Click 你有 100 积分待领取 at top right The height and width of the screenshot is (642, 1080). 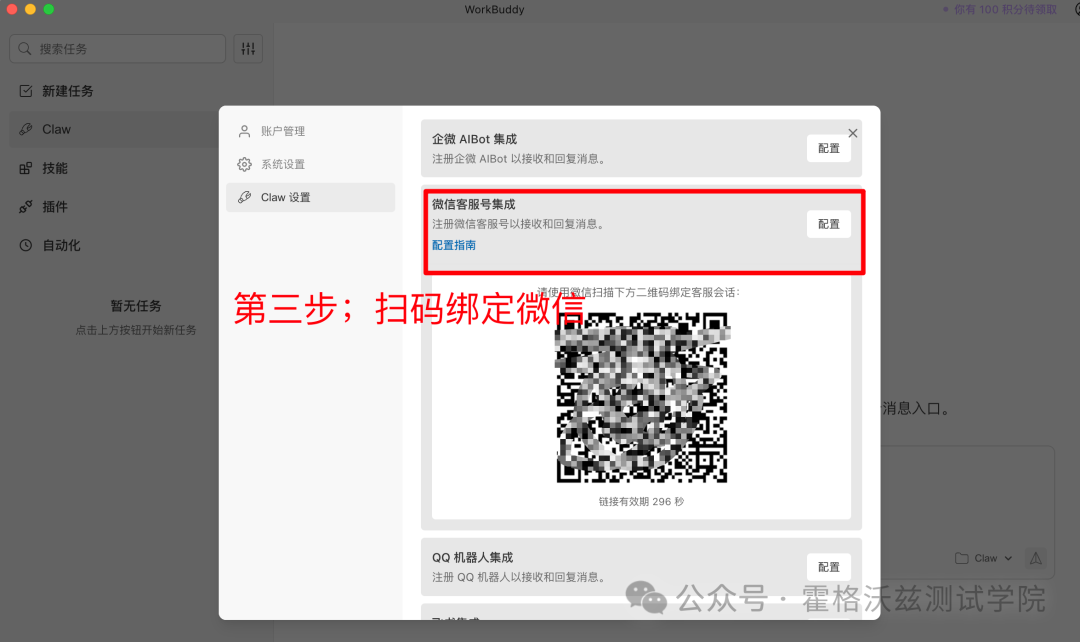pyautogui.click(x=1006, y=9)
